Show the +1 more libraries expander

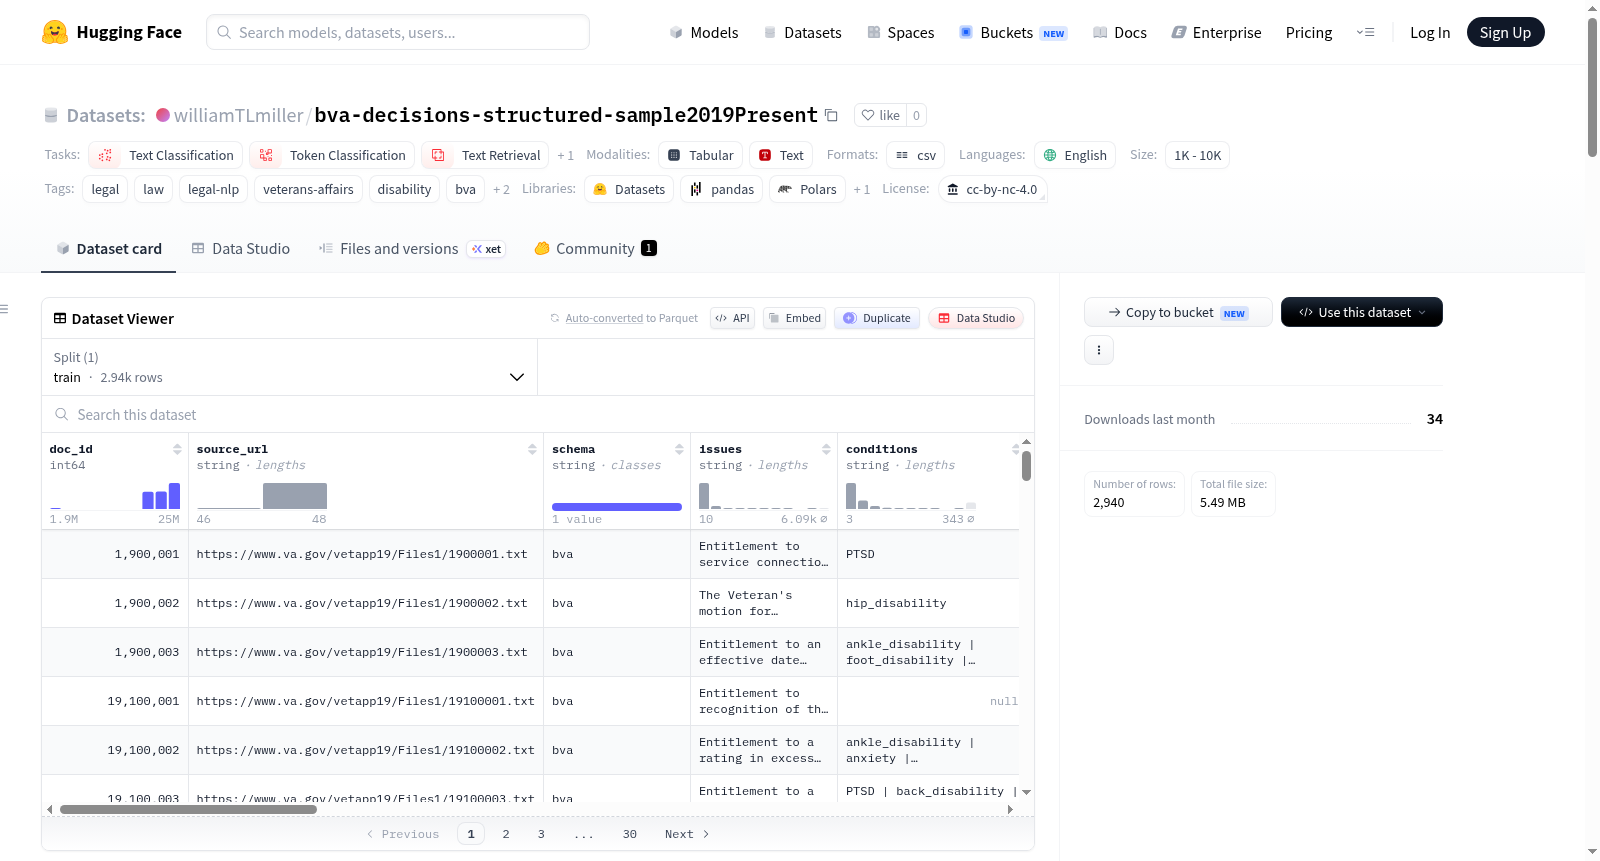[x=862, y=189]
